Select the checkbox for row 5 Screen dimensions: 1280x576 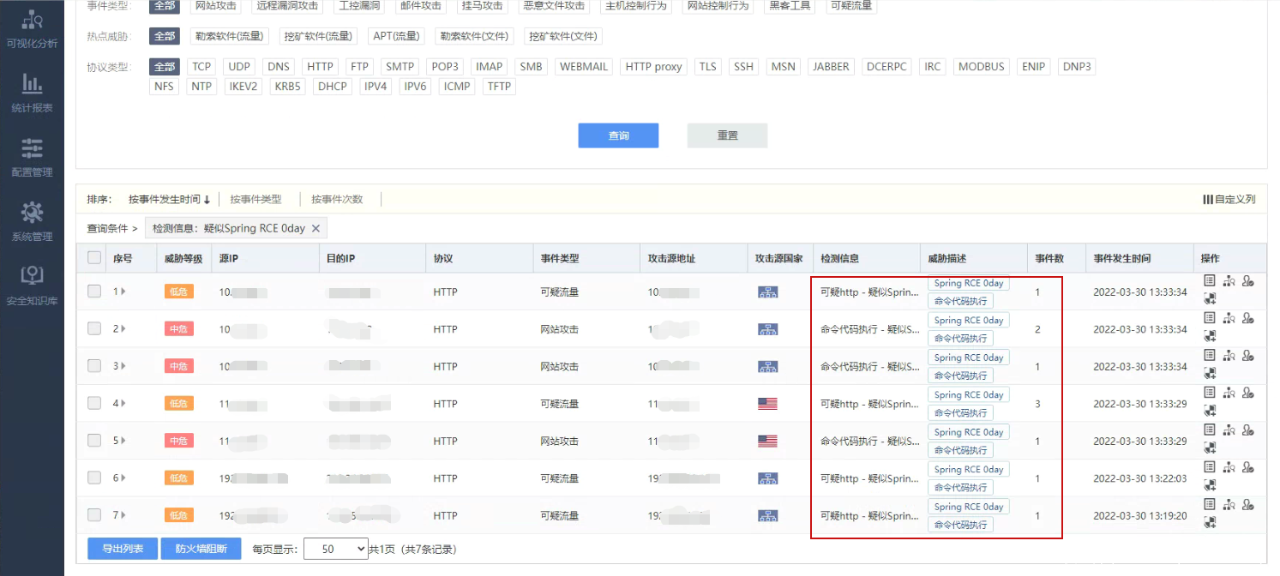(x=94, y=441)
